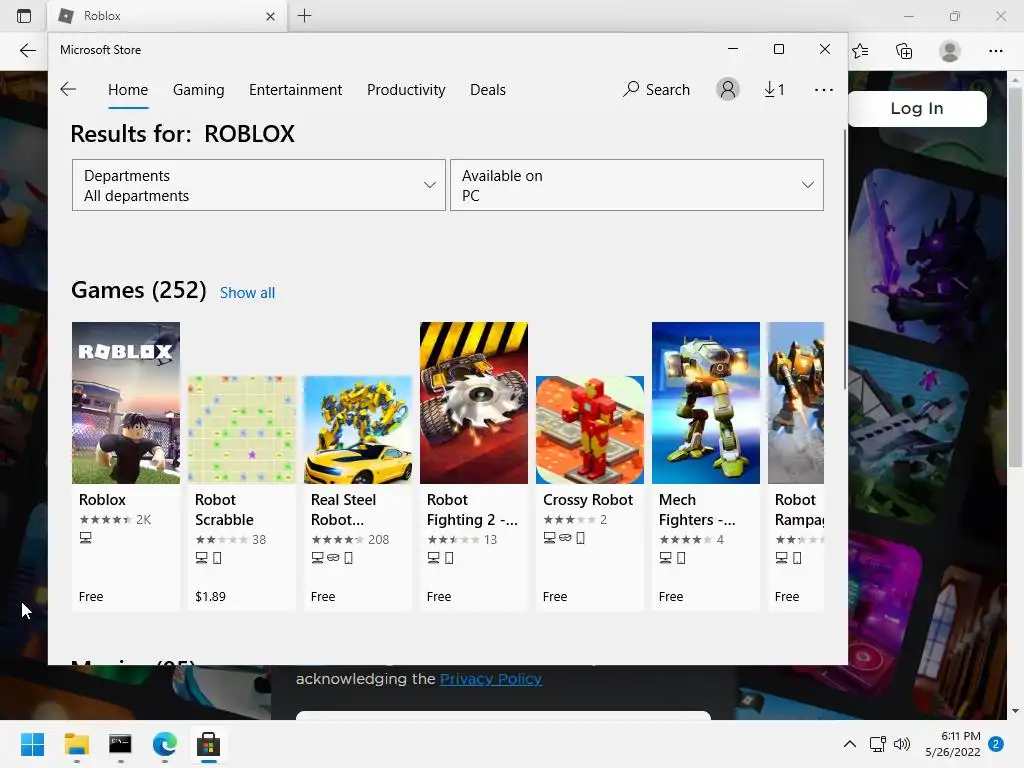Click the Roblox game title text

(x=102, y=500)
